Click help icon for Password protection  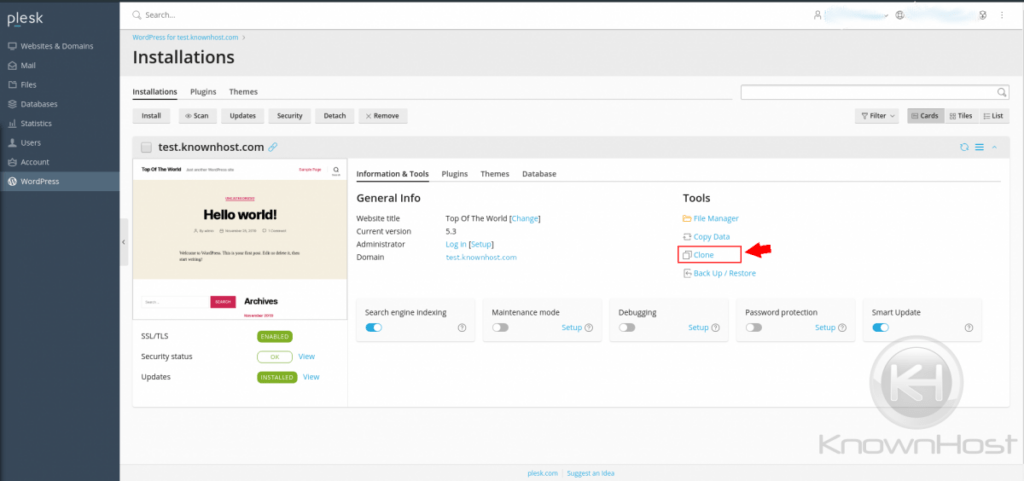(842, 328)
